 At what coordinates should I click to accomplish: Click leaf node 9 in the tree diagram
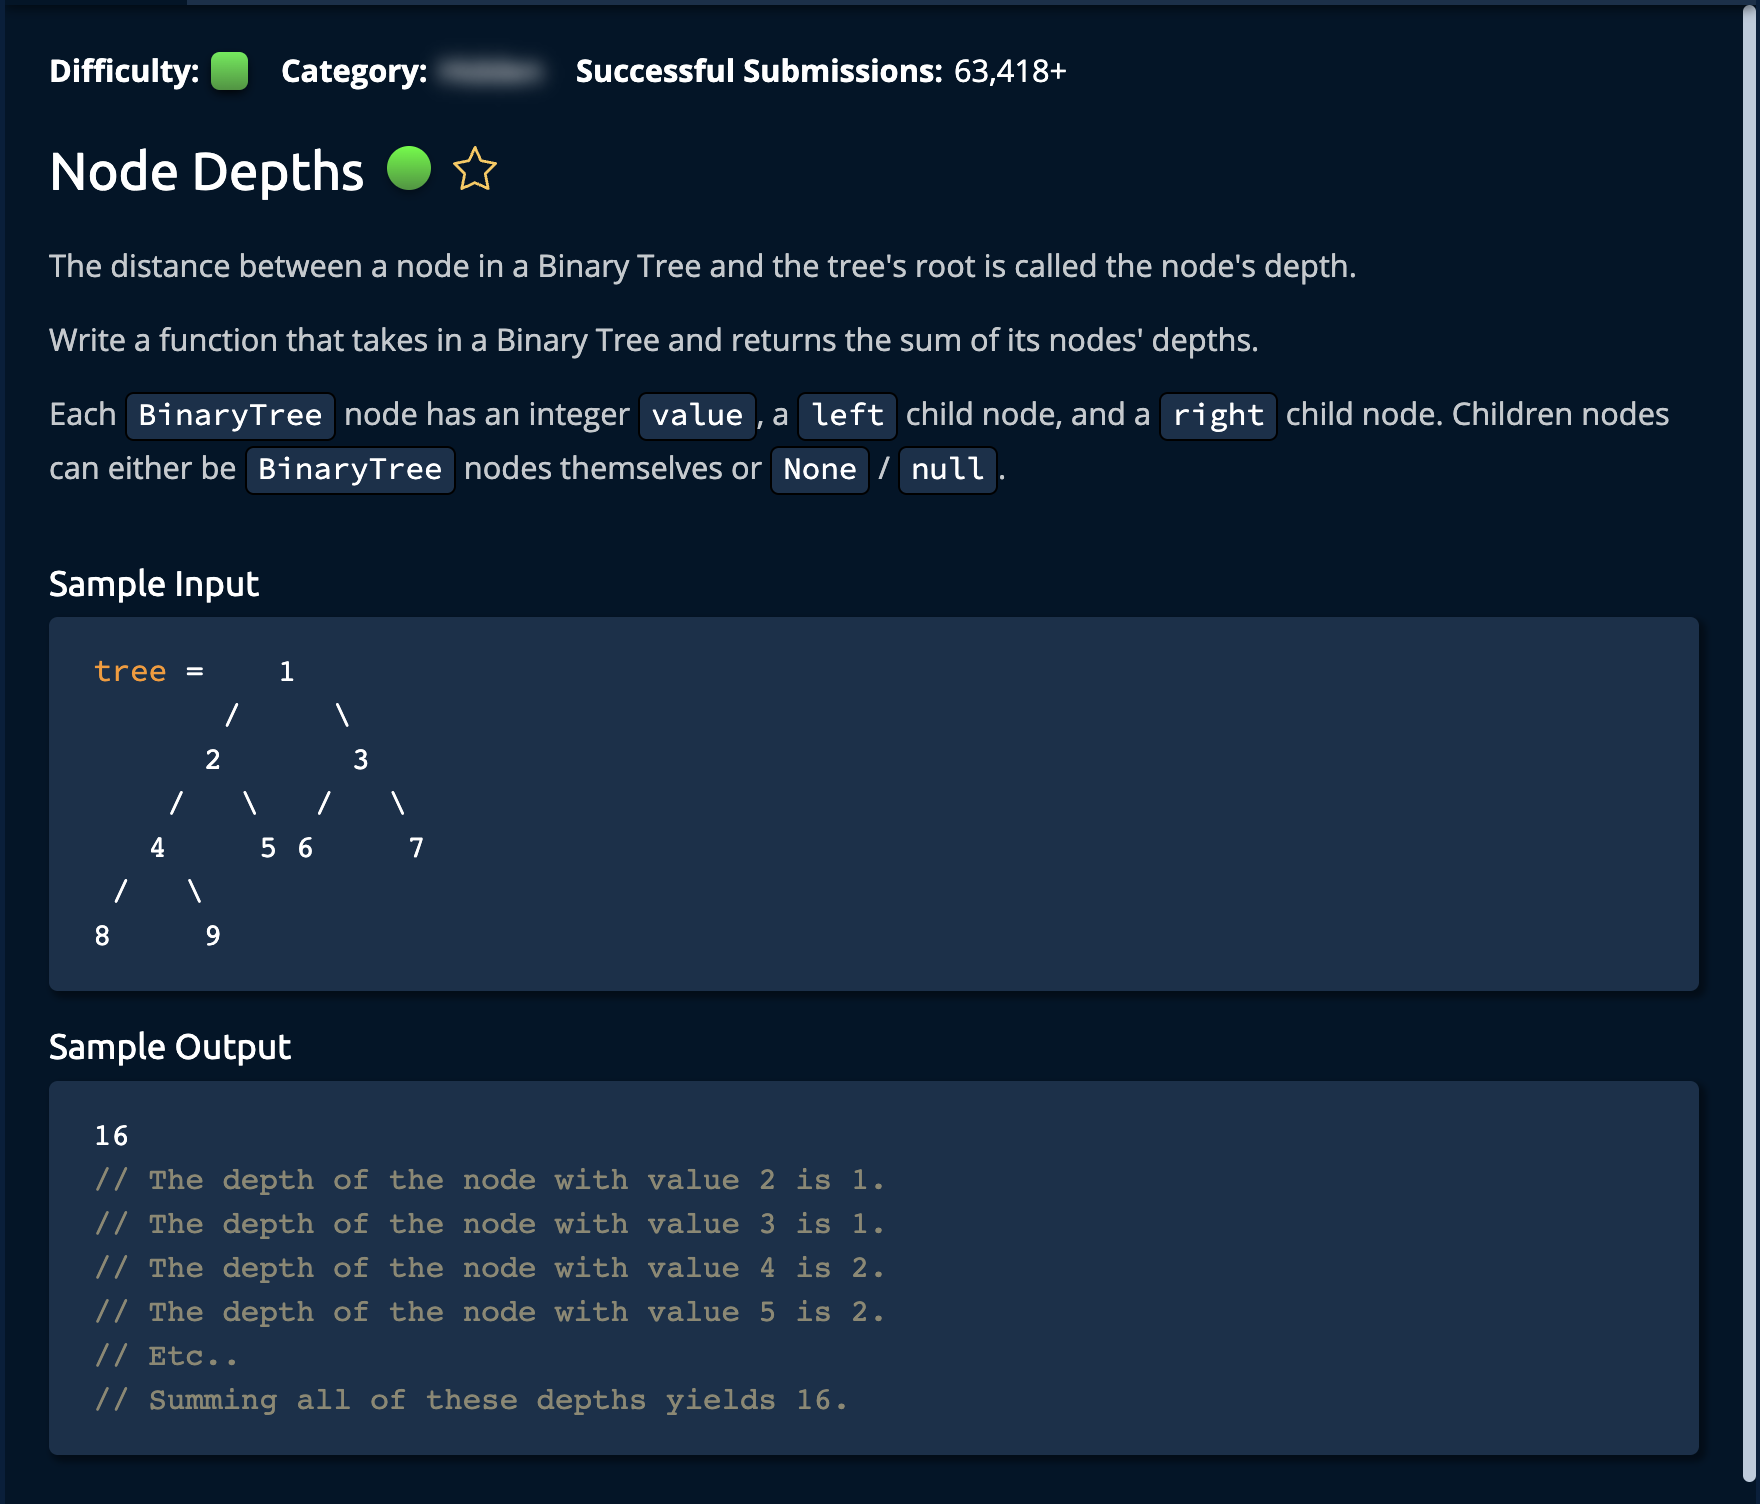tap(213, 936)
